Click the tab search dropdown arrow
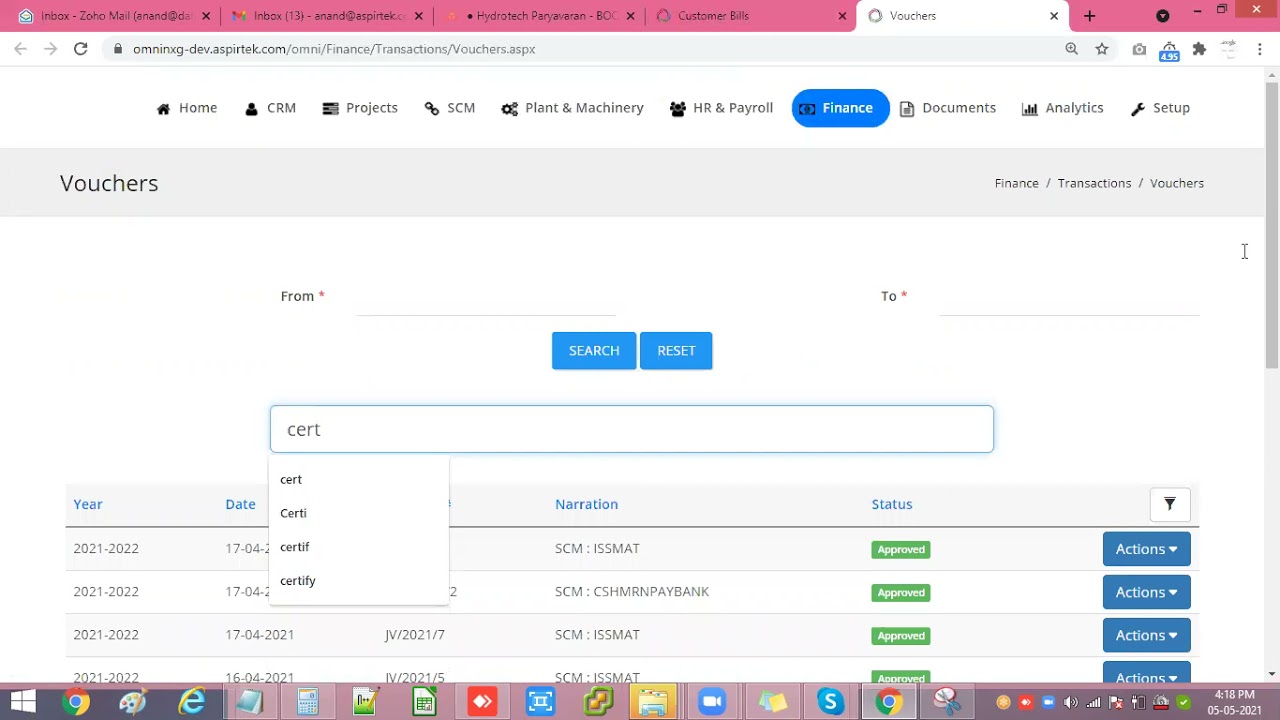Screen dimensions: 1280x720 point(1162,16)
